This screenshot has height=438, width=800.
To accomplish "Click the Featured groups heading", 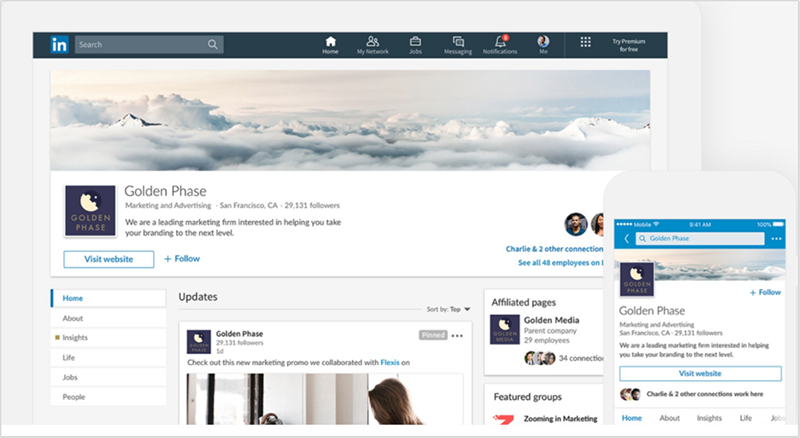I will 528,397.
